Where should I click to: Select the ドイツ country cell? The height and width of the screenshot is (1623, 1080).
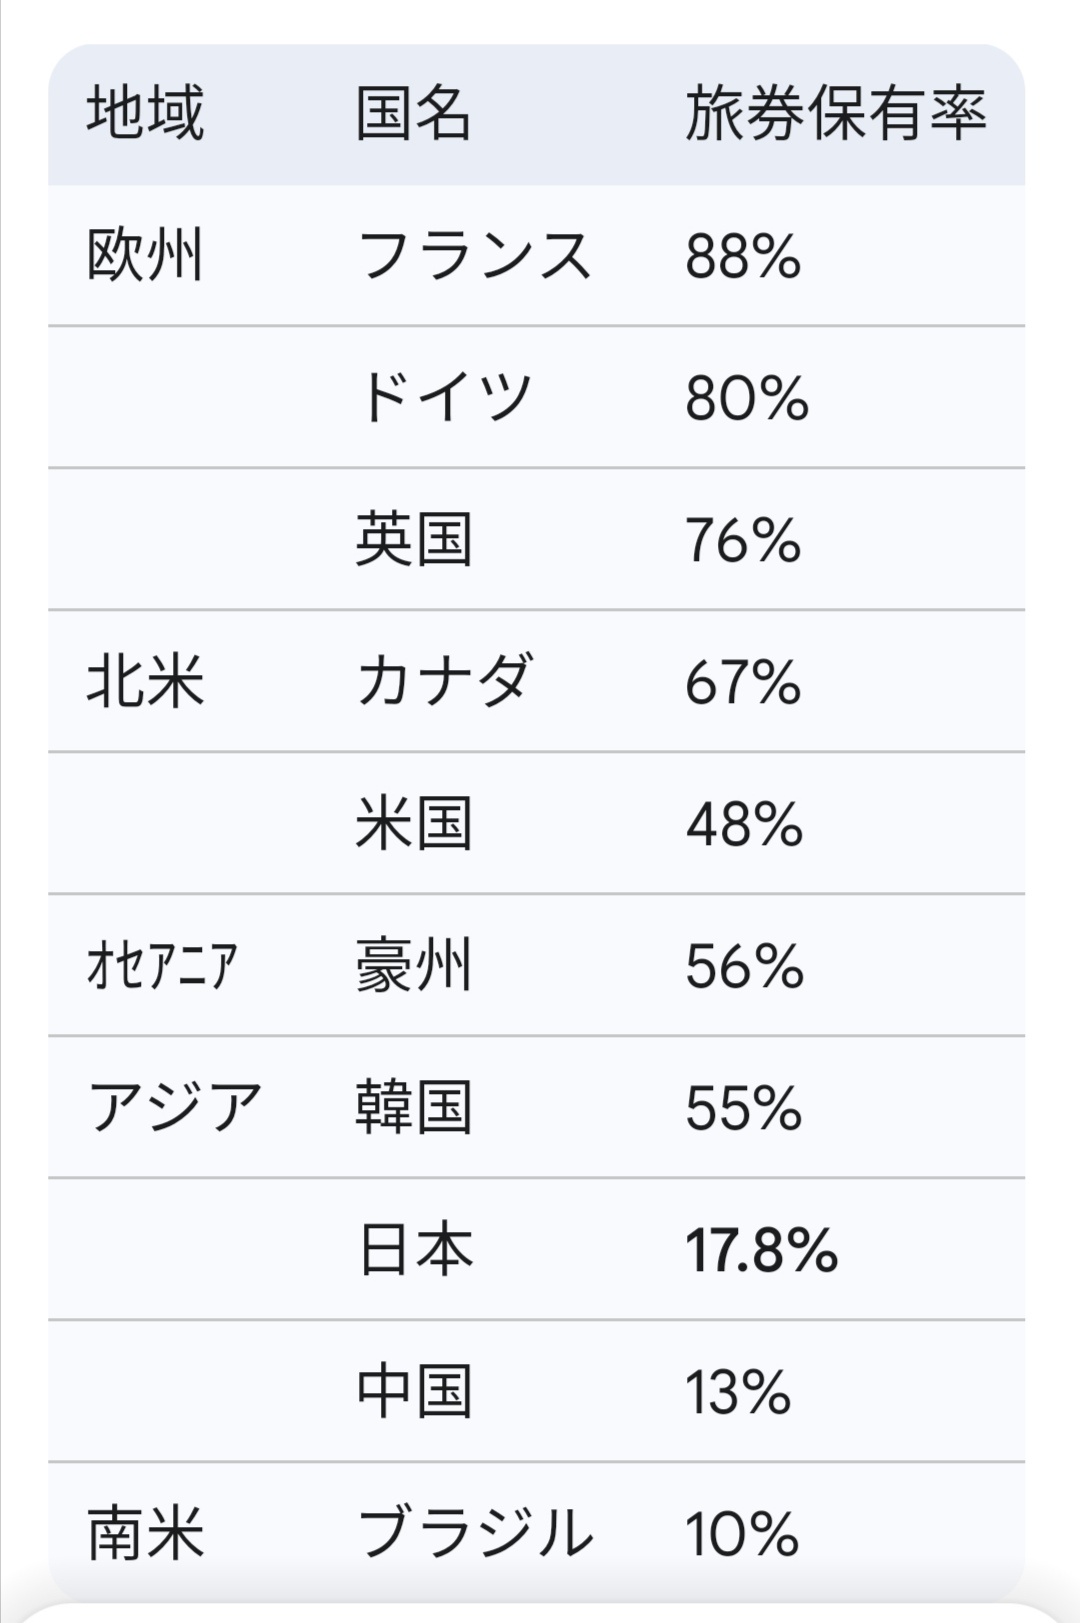pyautogui.click(x=445, y=398)
